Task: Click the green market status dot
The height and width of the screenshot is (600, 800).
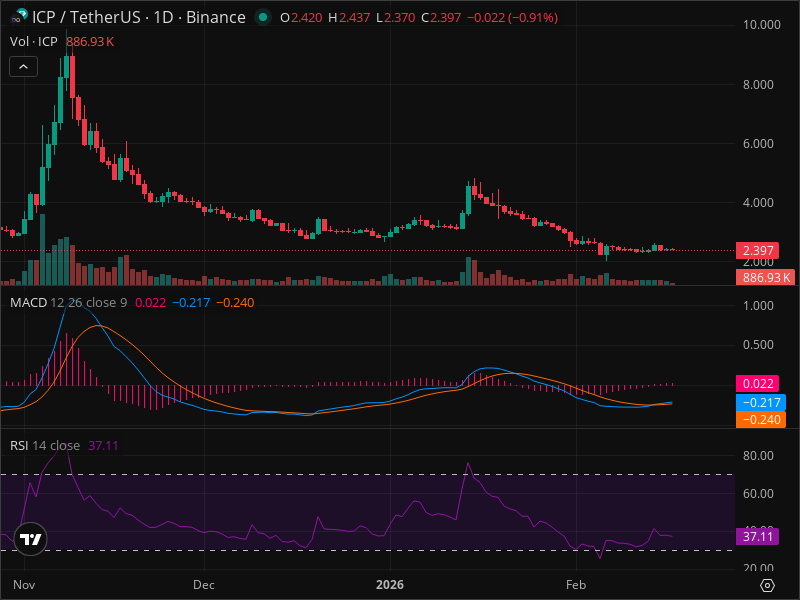Action: (x=263, y=17)
